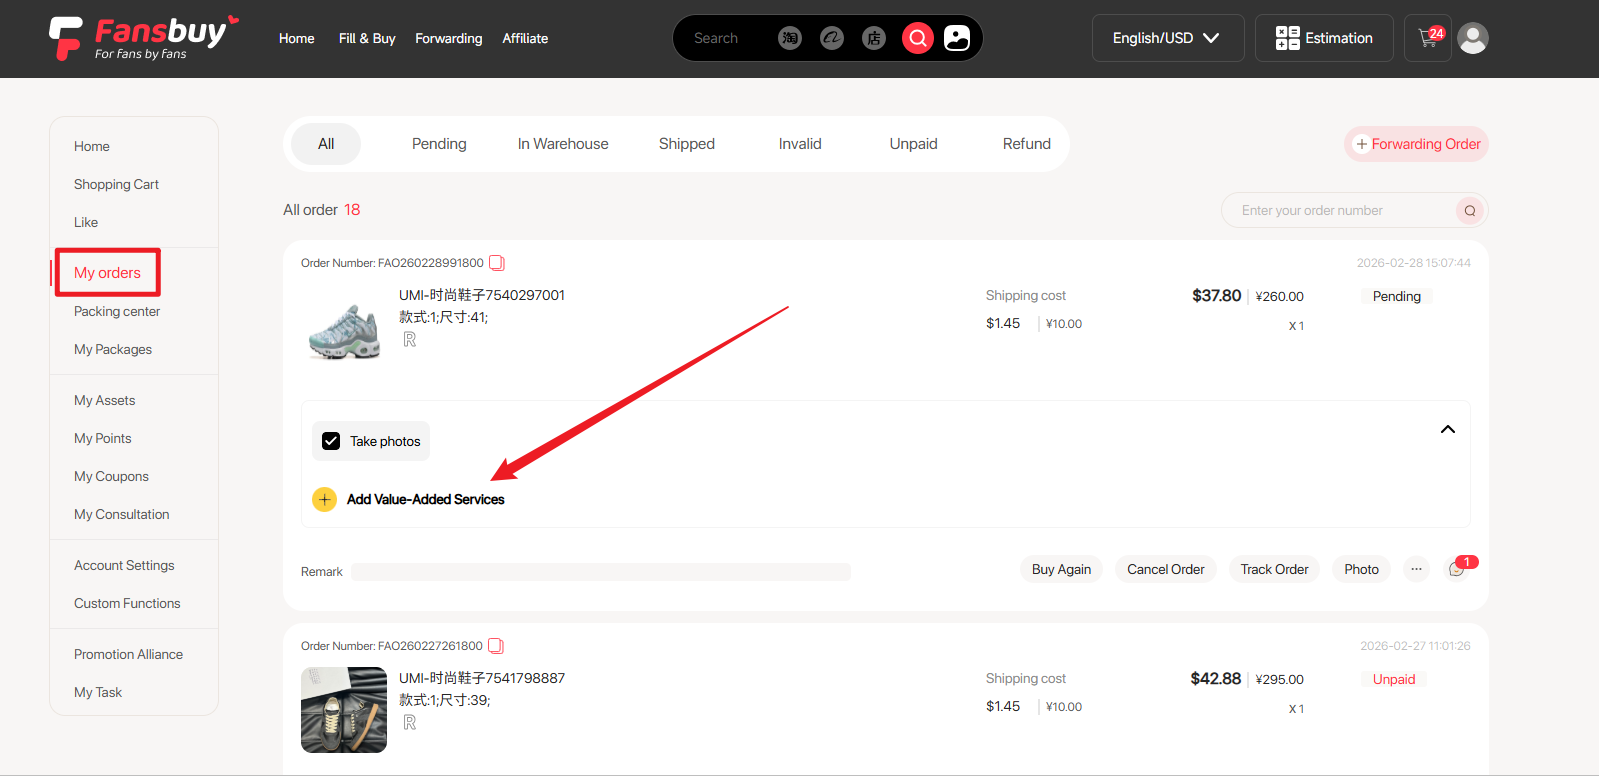The image size is (1599, 776).
Task: Switch to the Refund tab
Action: 1027,144
